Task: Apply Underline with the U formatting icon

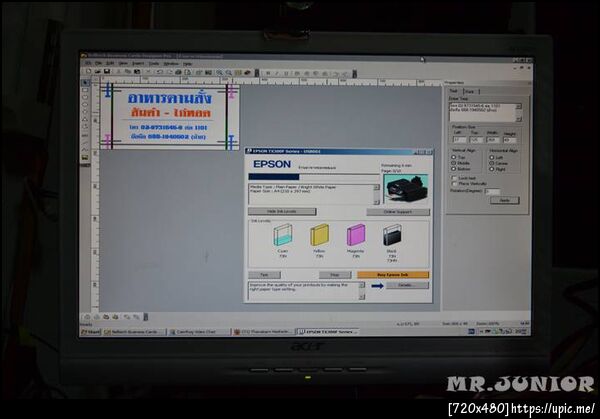Action: [286, 73]
